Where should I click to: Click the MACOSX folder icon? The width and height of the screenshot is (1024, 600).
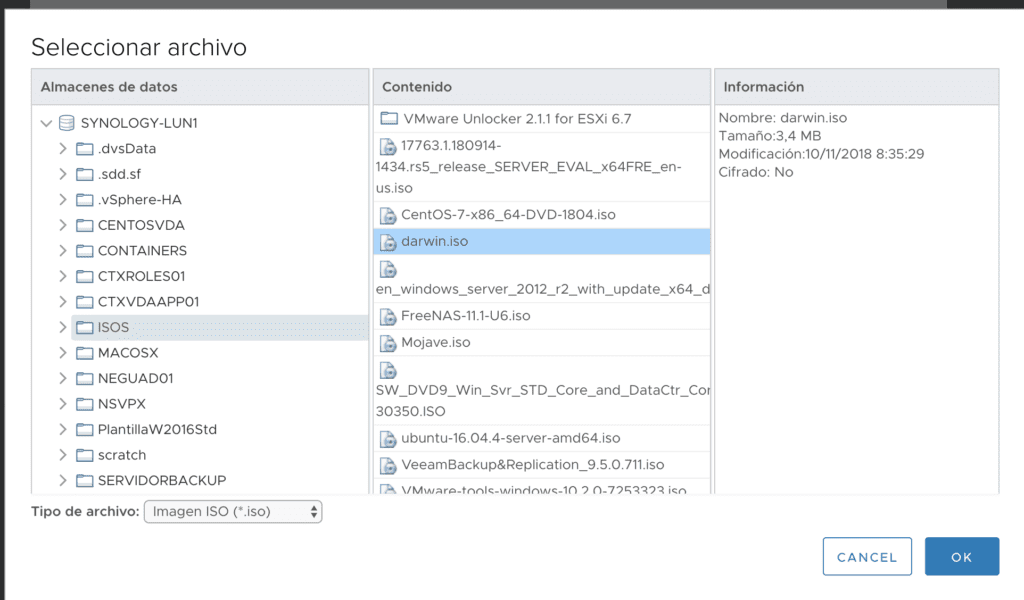coord(86,352)
